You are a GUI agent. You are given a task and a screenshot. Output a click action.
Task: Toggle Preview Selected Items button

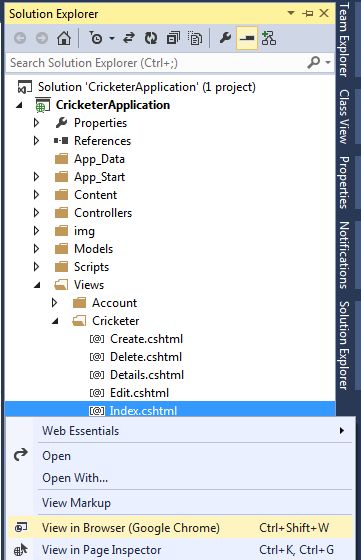tap(247, 38)
